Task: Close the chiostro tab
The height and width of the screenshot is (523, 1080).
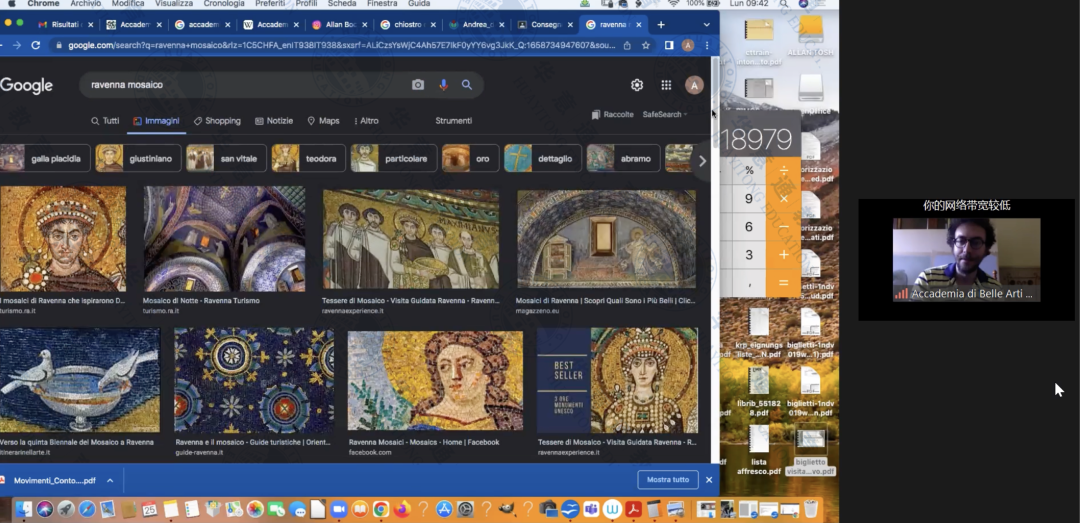Action: click(x=433, y=25)
